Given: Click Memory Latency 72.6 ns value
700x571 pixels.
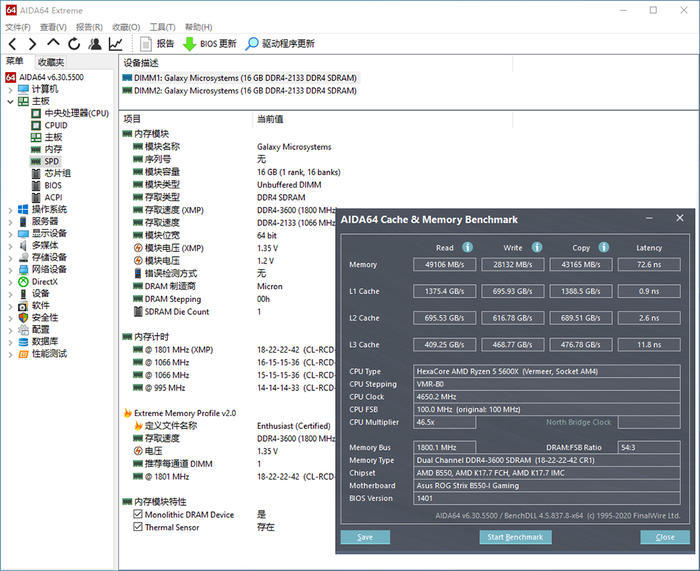Looking at the screenshot, I should (x=649, y=265).
